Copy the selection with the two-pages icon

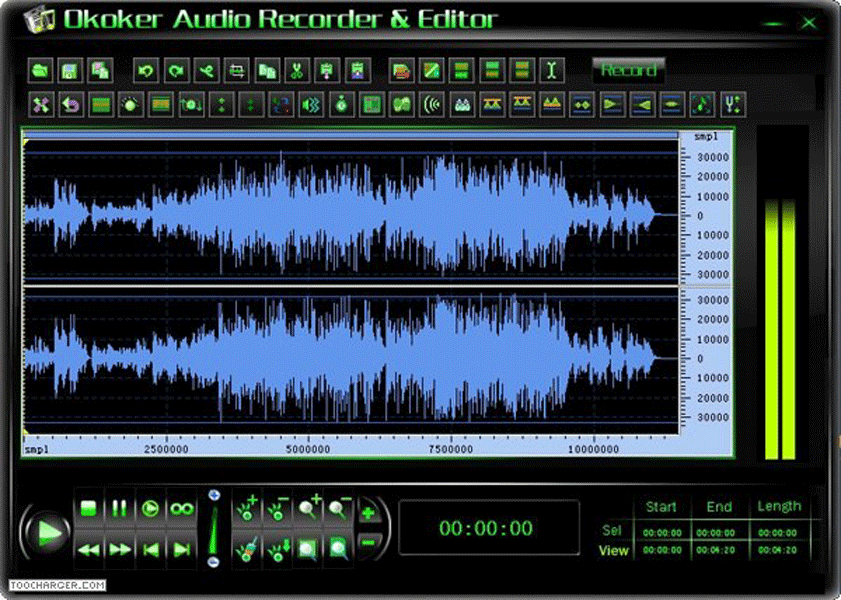[x=267, y=71]
